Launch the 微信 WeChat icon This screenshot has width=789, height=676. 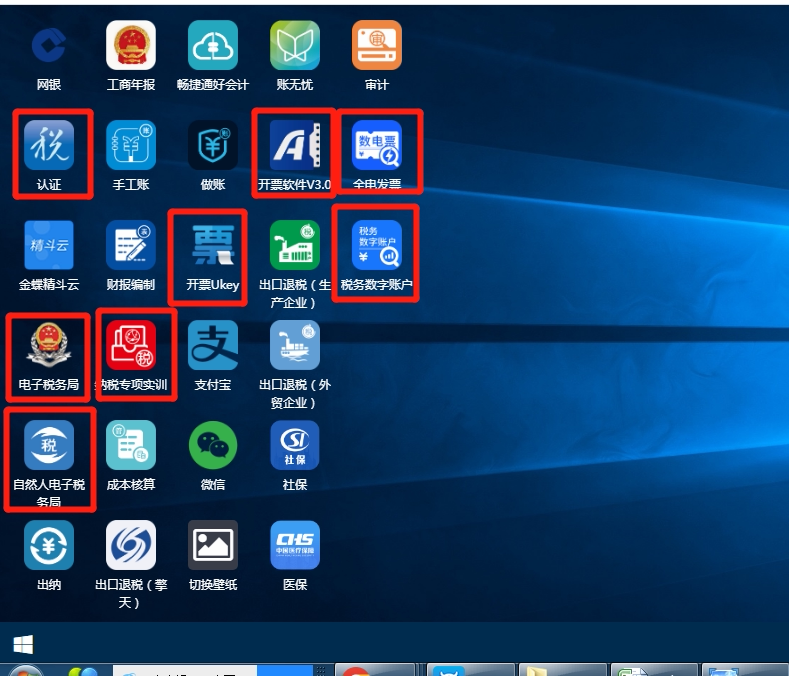coord(213,445)
